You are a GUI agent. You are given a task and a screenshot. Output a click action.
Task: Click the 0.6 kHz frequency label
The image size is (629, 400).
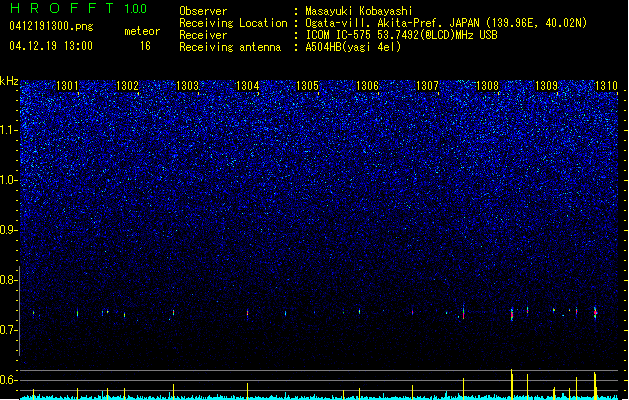[9, 380]
